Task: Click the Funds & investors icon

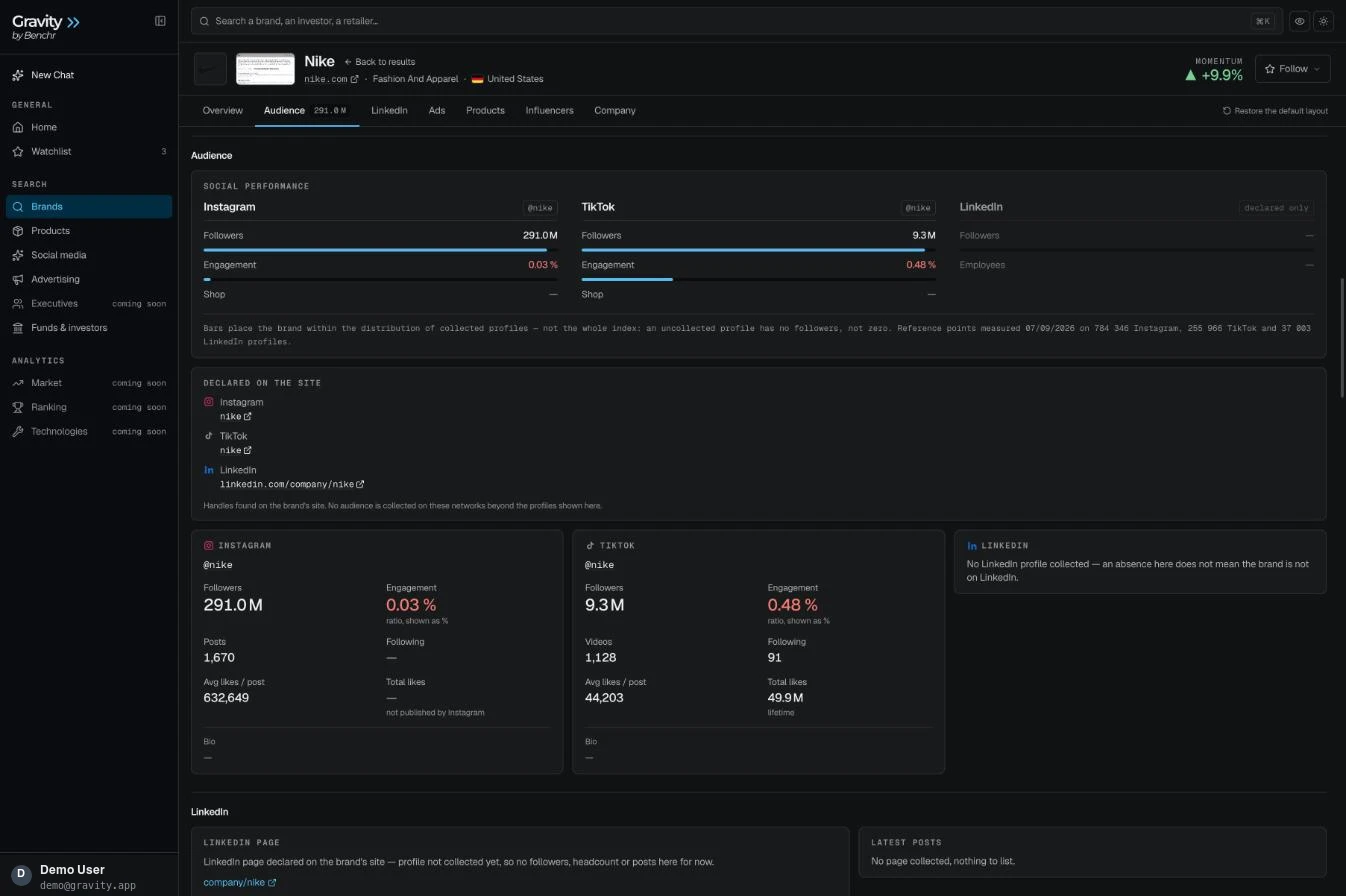Action: (18, 328)
